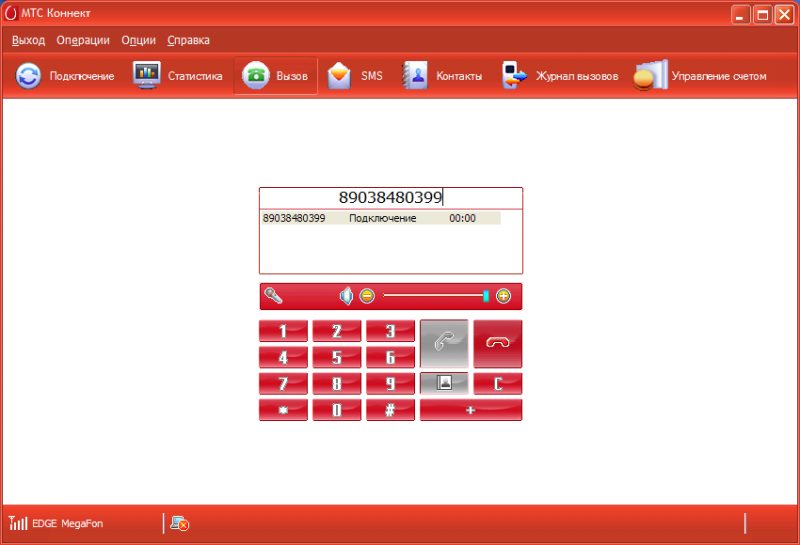Click the gray call handset button

[x=444, y=344]
